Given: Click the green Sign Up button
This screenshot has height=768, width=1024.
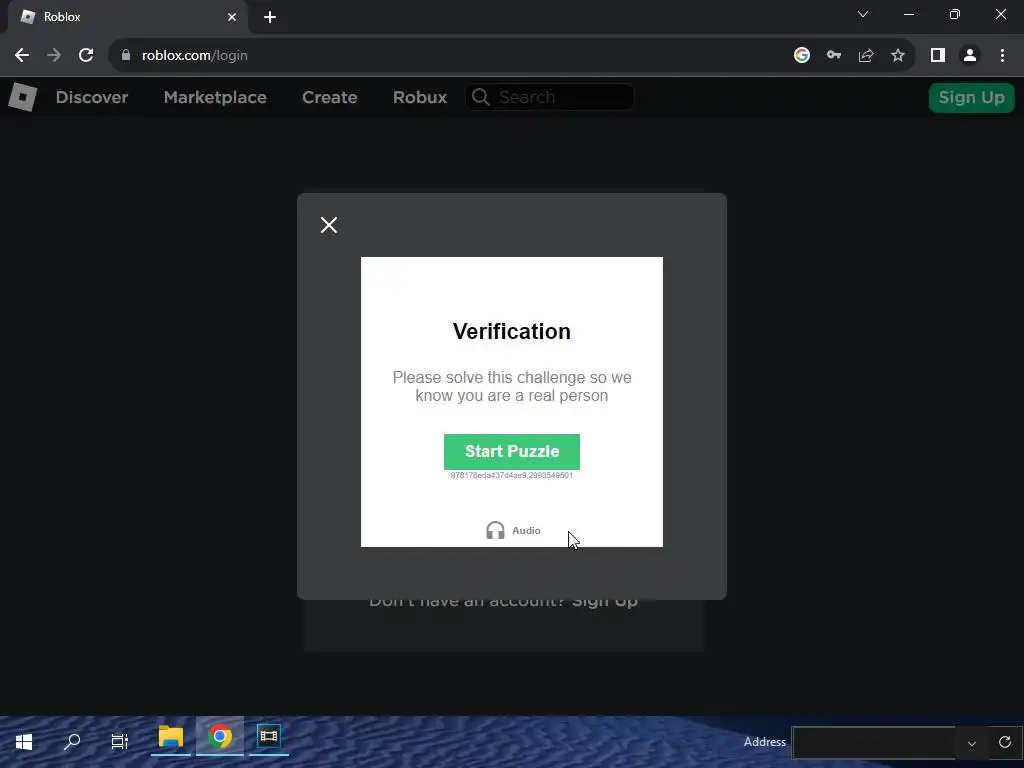Looking at the screenshot, I should click(972, 98).
